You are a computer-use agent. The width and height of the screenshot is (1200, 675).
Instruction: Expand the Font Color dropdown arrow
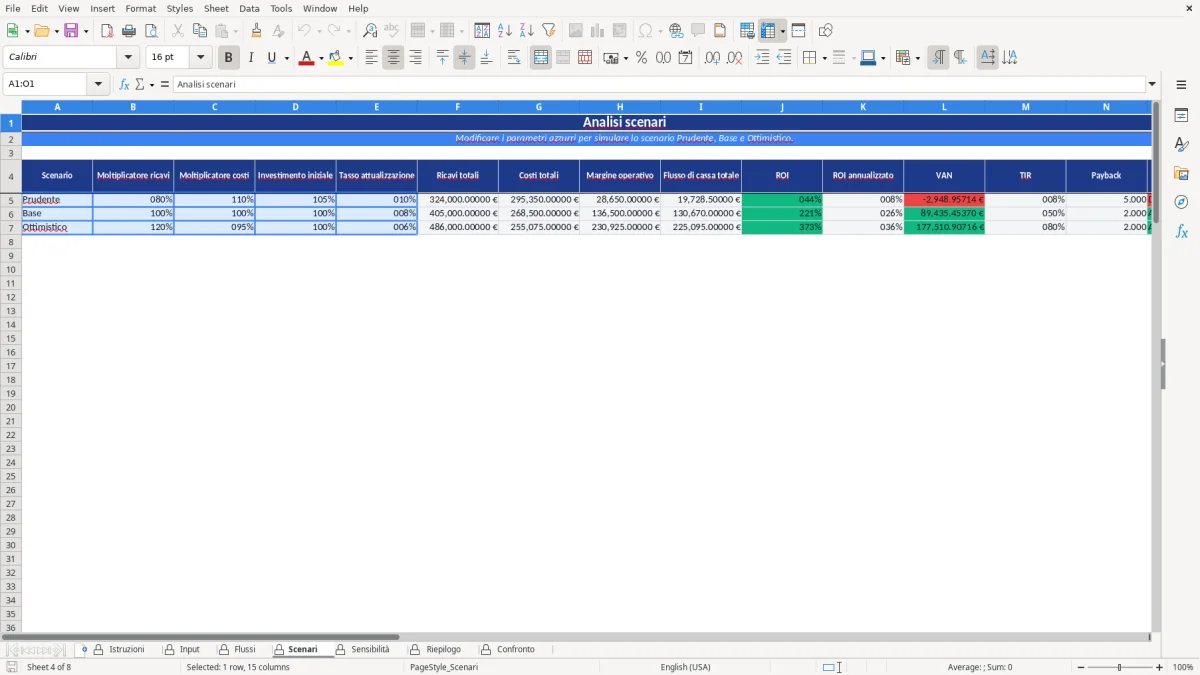321,58
